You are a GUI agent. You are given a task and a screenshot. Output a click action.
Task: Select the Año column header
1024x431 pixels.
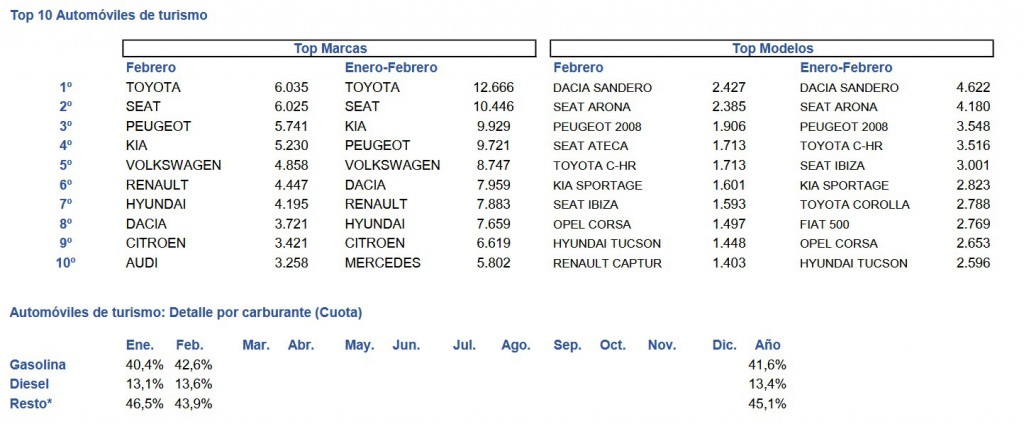767,345
